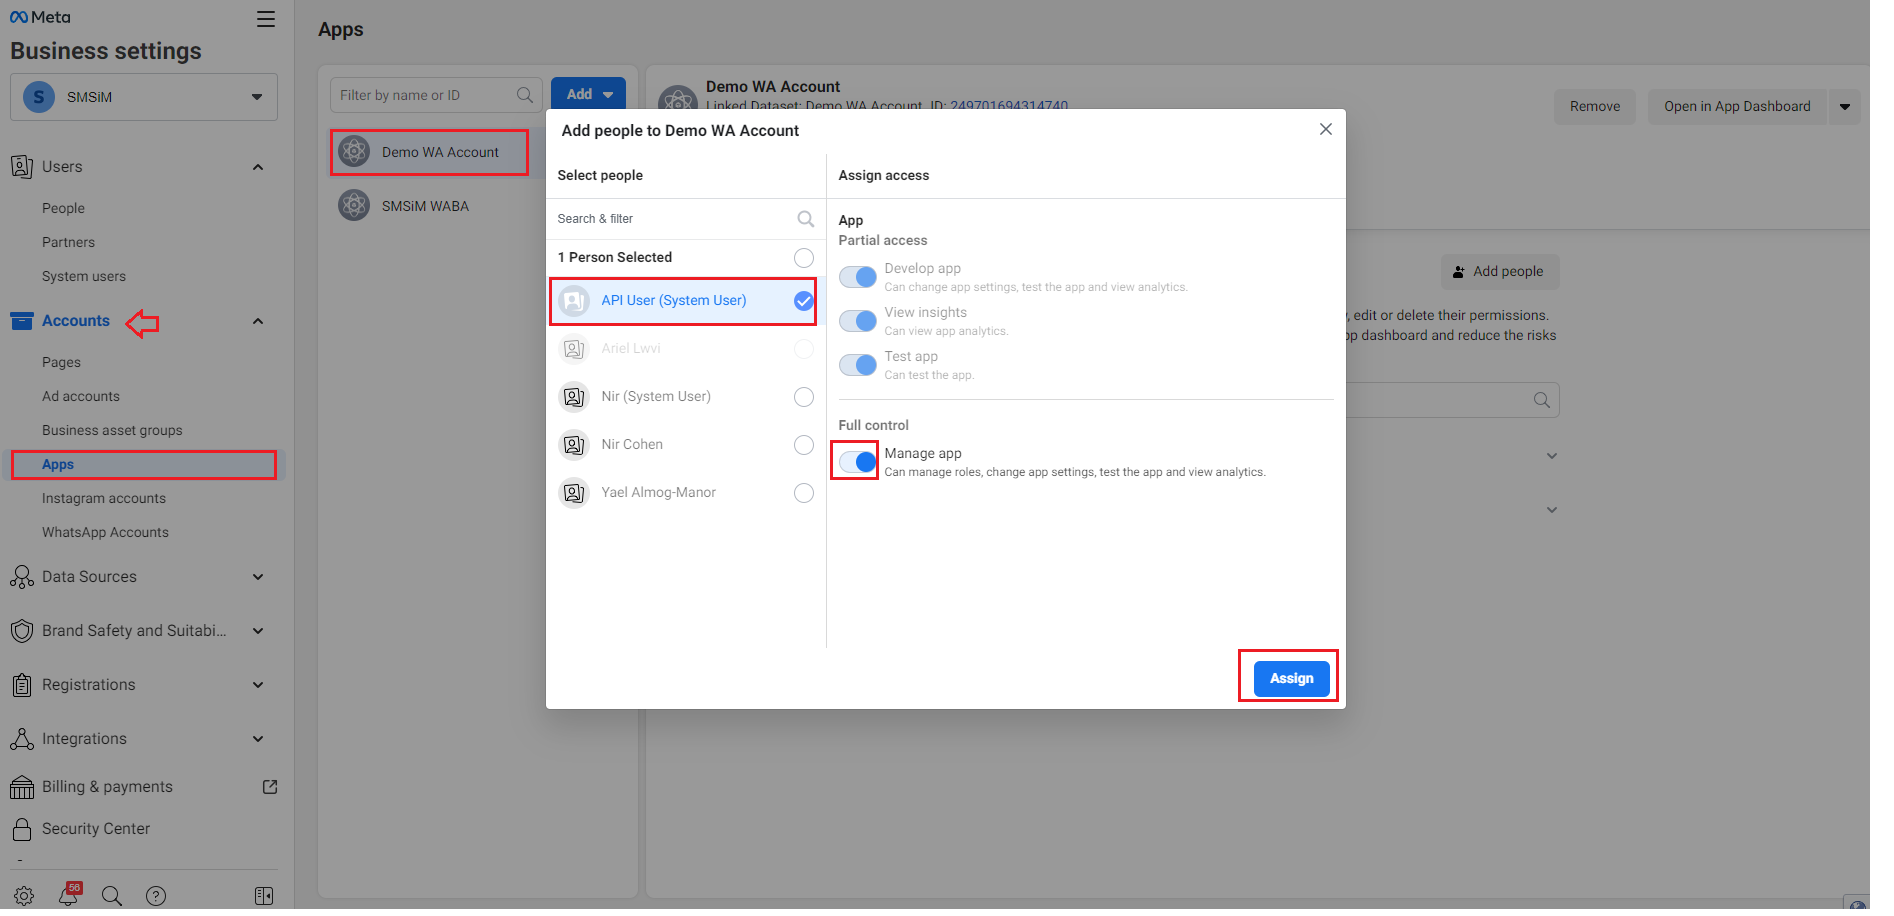Open Pages under Accounts
This screenshot has height=916, width=1894.
click(61, 362)
